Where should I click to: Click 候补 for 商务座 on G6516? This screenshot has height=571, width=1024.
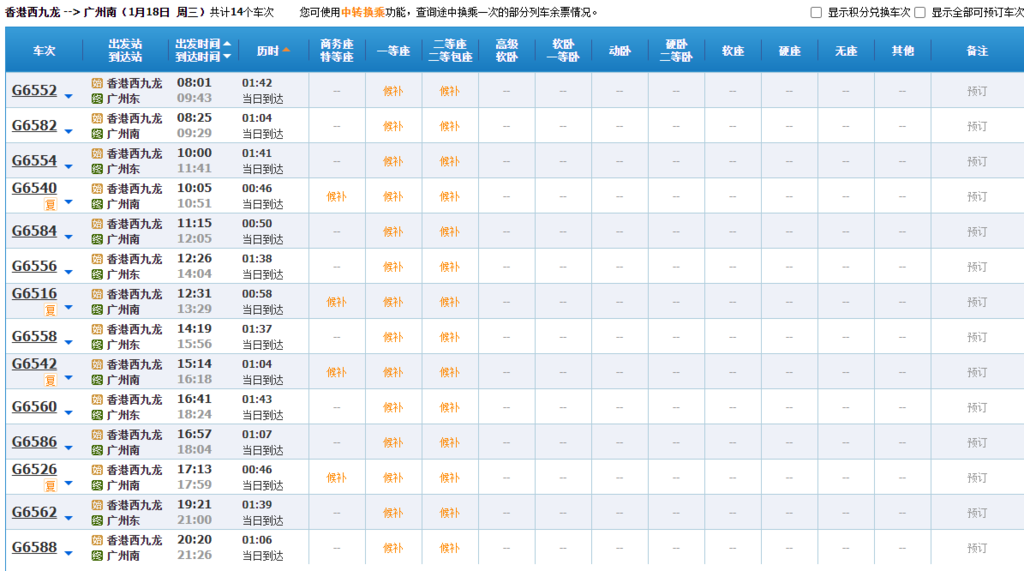pos(336,302)
